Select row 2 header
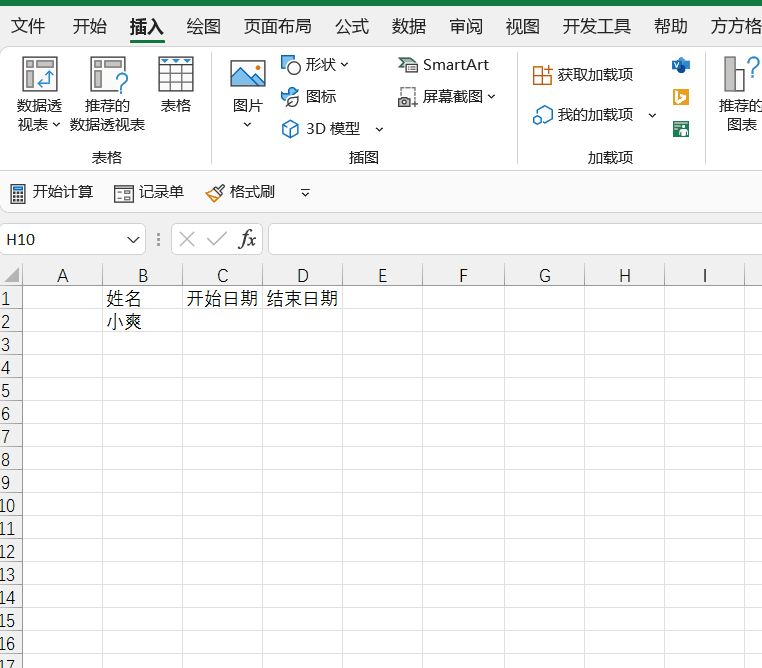Image resolution: width=762 pixels, height=668 pixels. click(x=11, y=321)
